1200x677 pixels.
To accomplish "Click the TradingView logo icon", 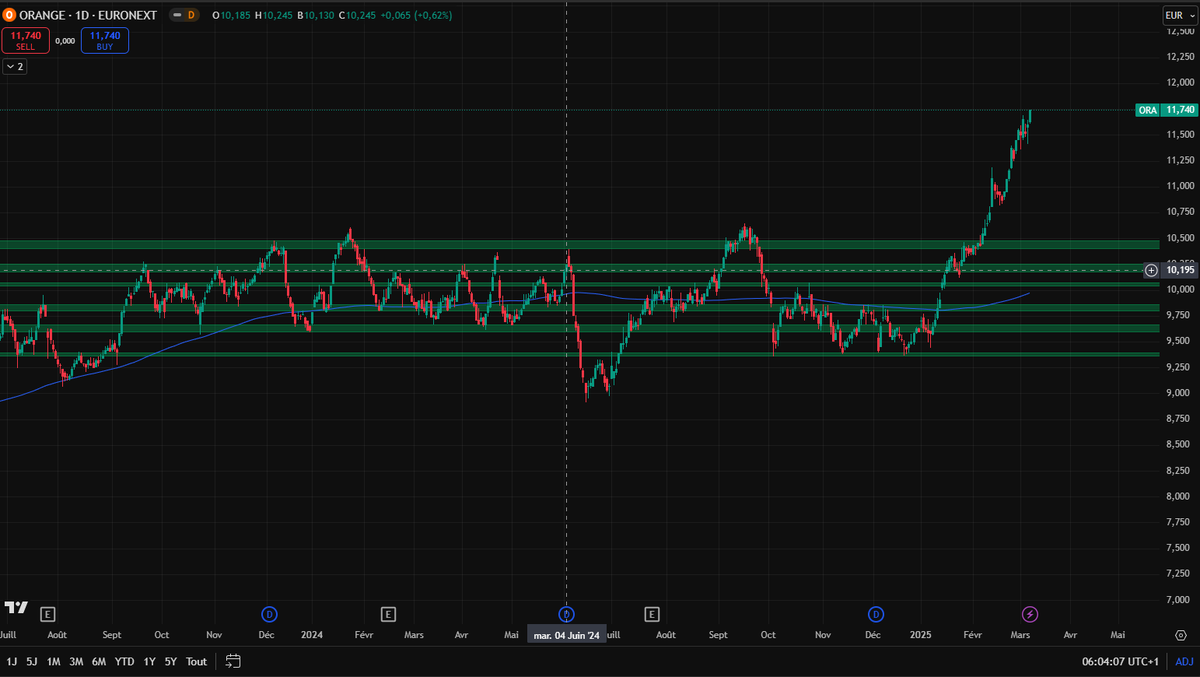I will pyautogui.click(x=16, y=607).
